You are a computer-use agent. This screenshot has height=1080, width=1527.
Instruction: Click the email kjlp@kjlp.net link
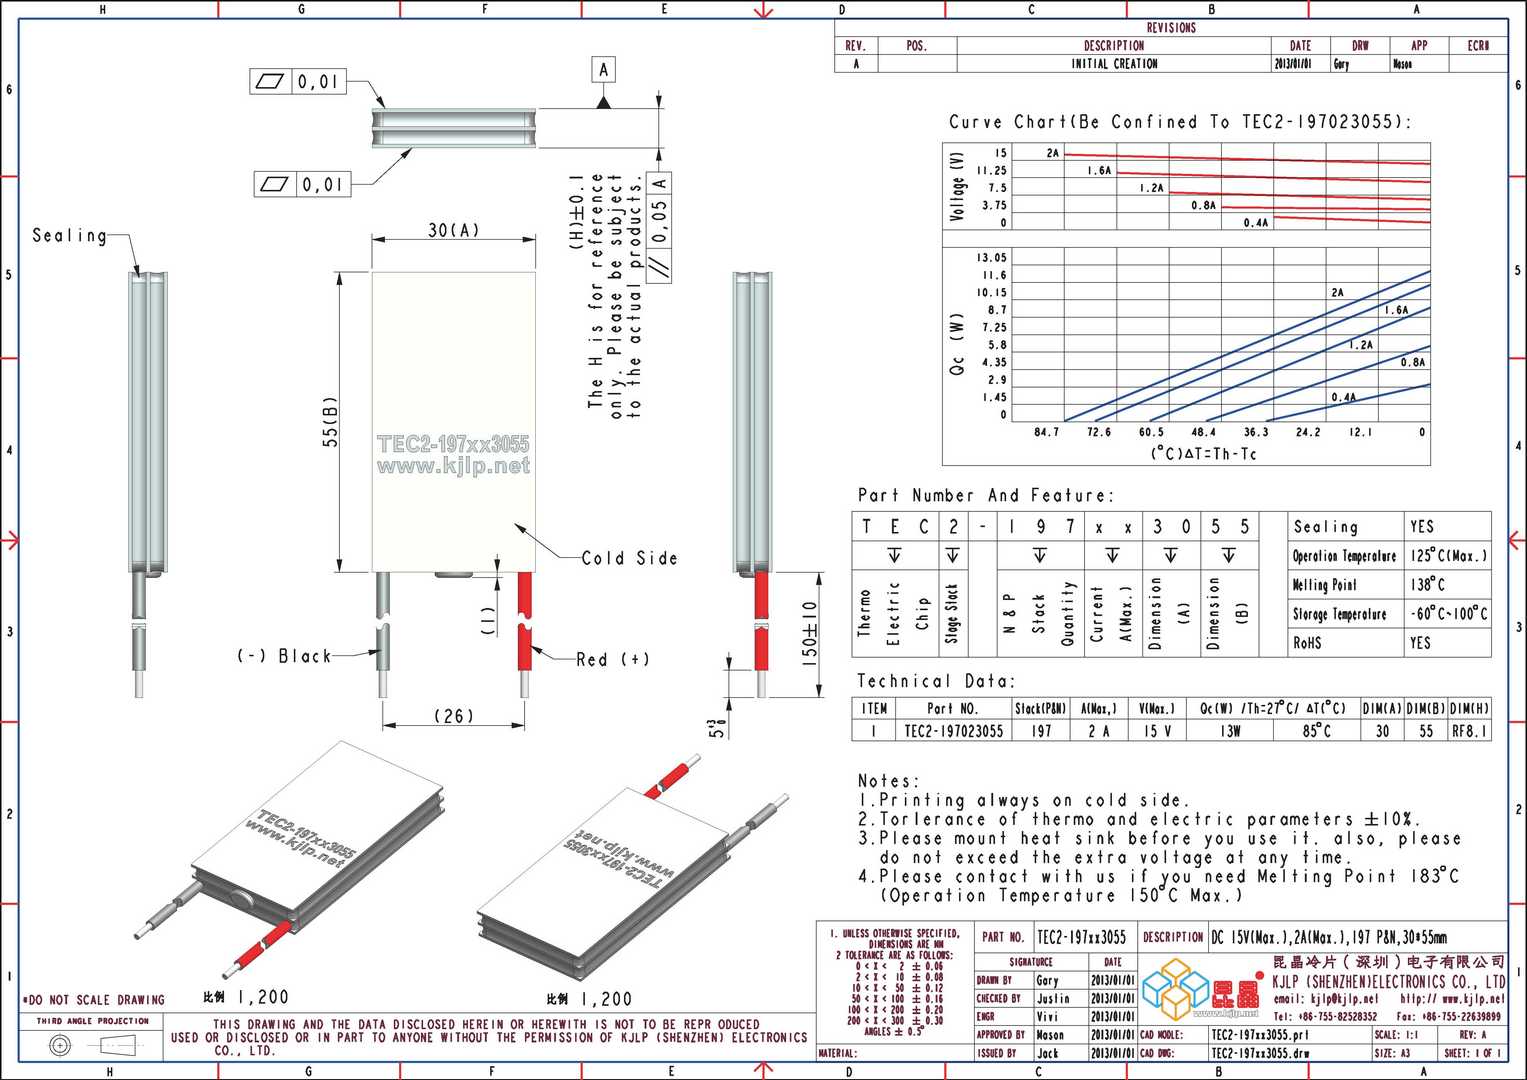(1325, 999)
